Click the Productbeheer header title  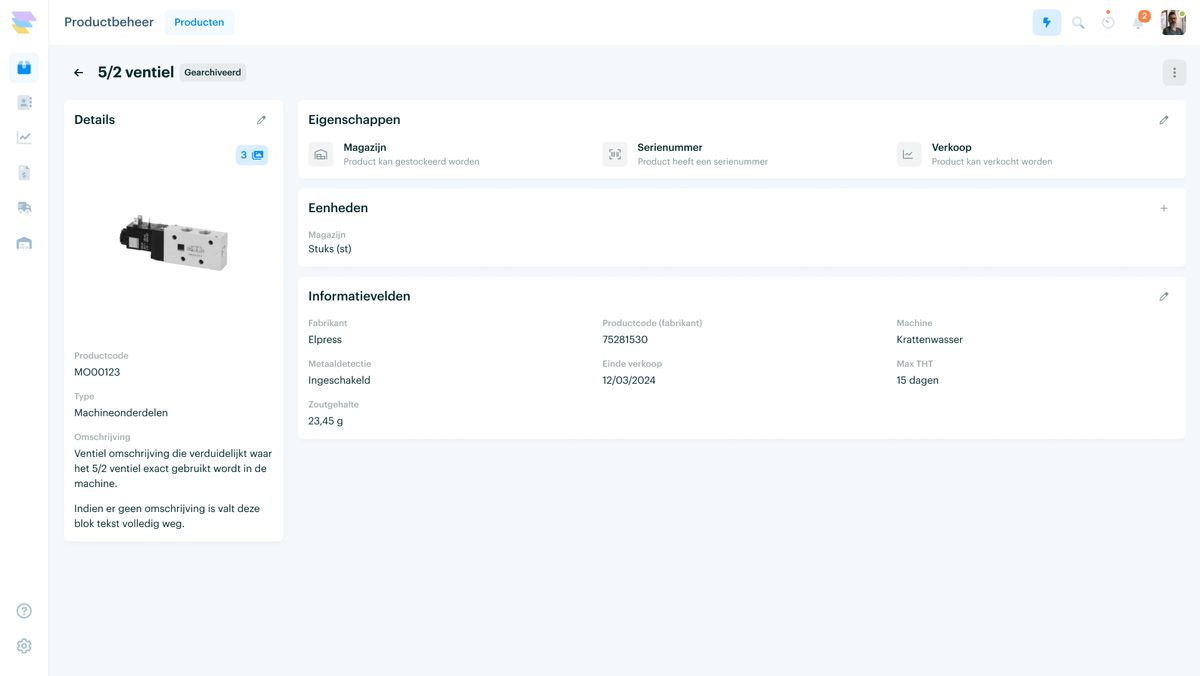[x=109, y=22]
